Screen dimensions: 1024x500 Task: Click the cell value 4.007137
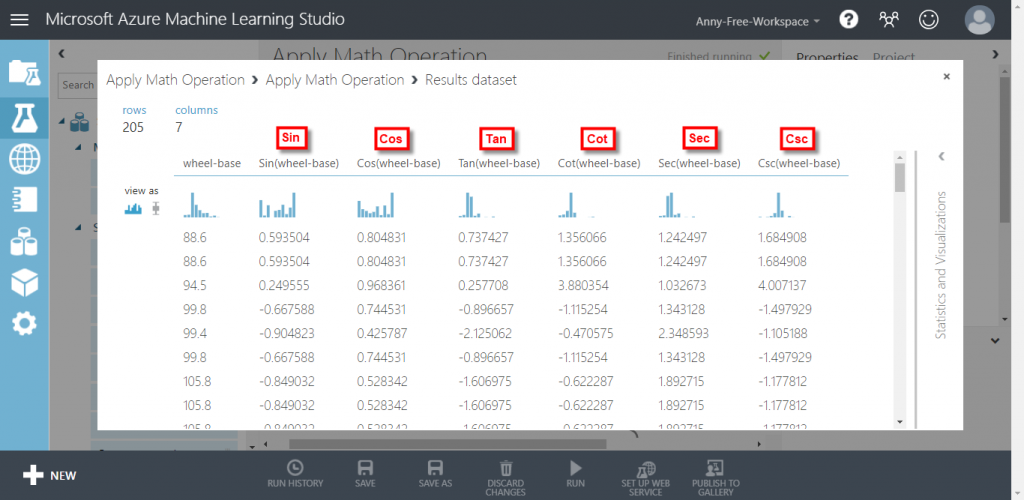point(782,285)
